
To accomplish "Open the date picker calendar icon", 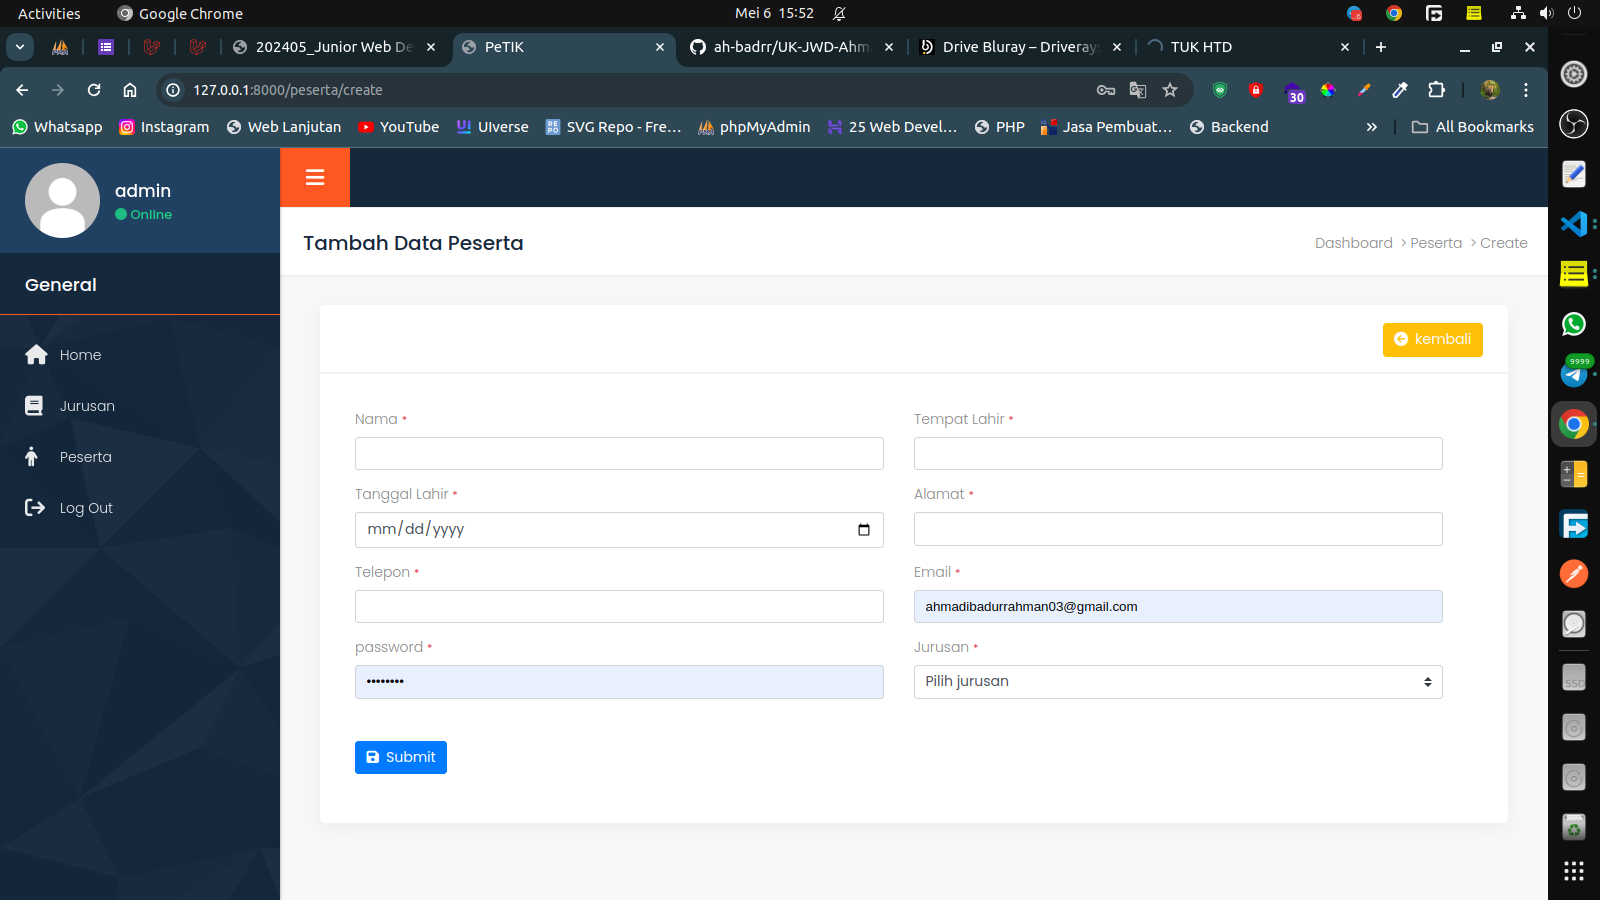I will pos(864,530).
